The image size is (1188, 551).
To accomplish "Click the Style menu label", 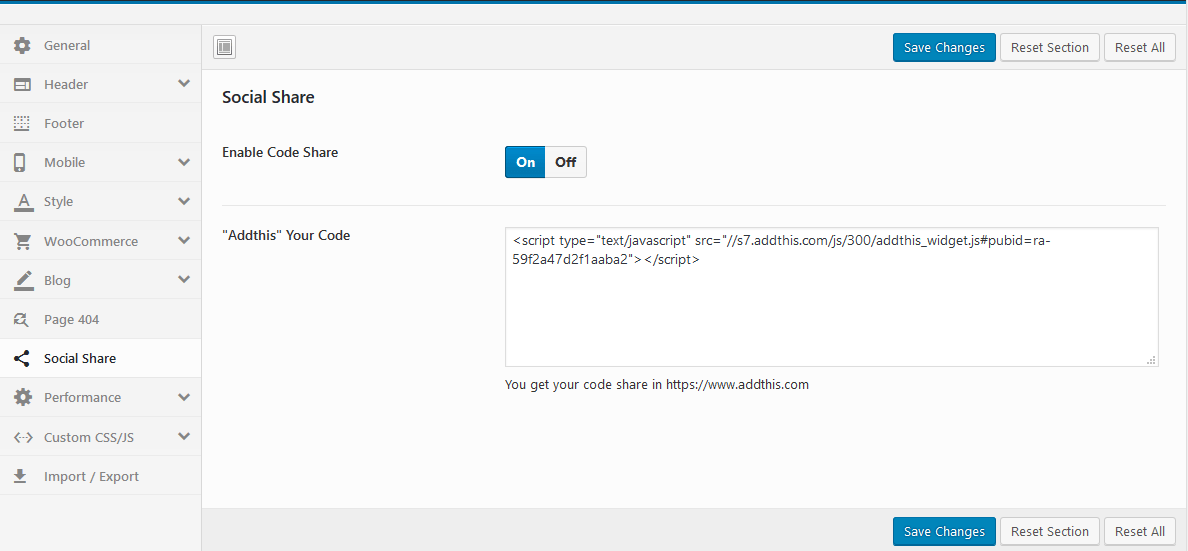I will click(x=58, y=202).
